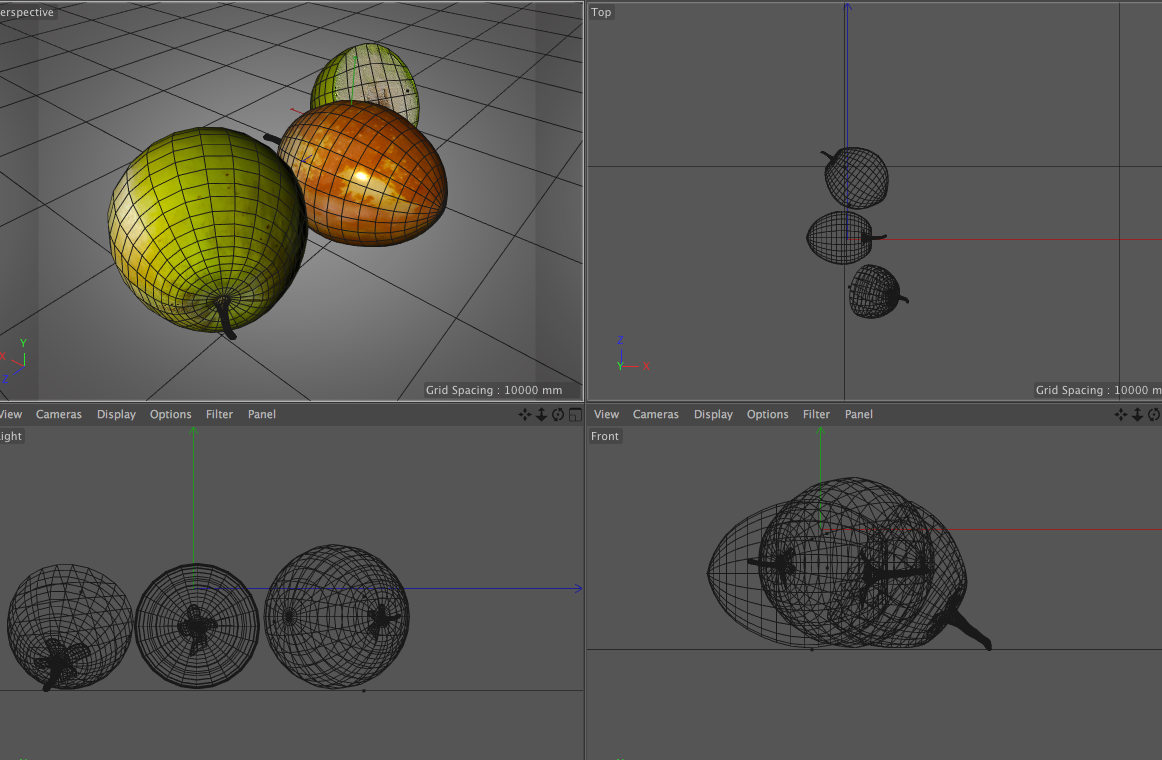
Task: Open the Filter menu of the Right viewport
Action: [x=219, y=414]
